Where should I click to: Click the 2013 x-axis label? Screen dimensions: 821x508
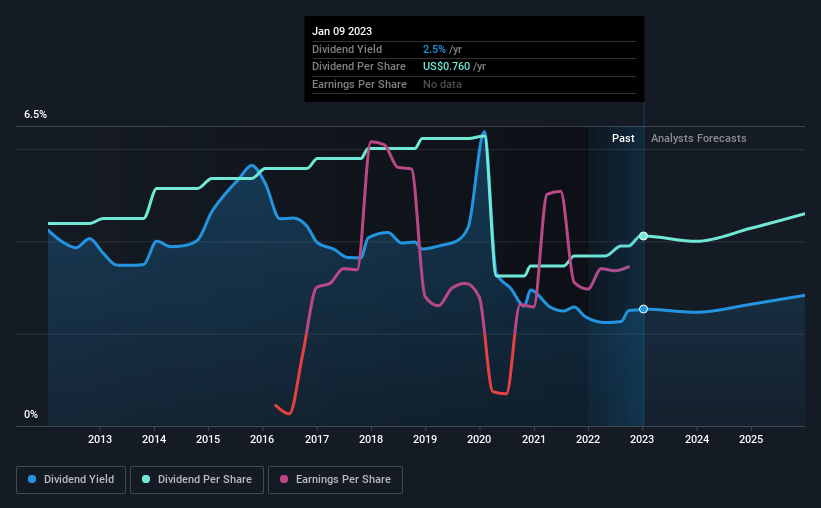[x=99, y=439]
